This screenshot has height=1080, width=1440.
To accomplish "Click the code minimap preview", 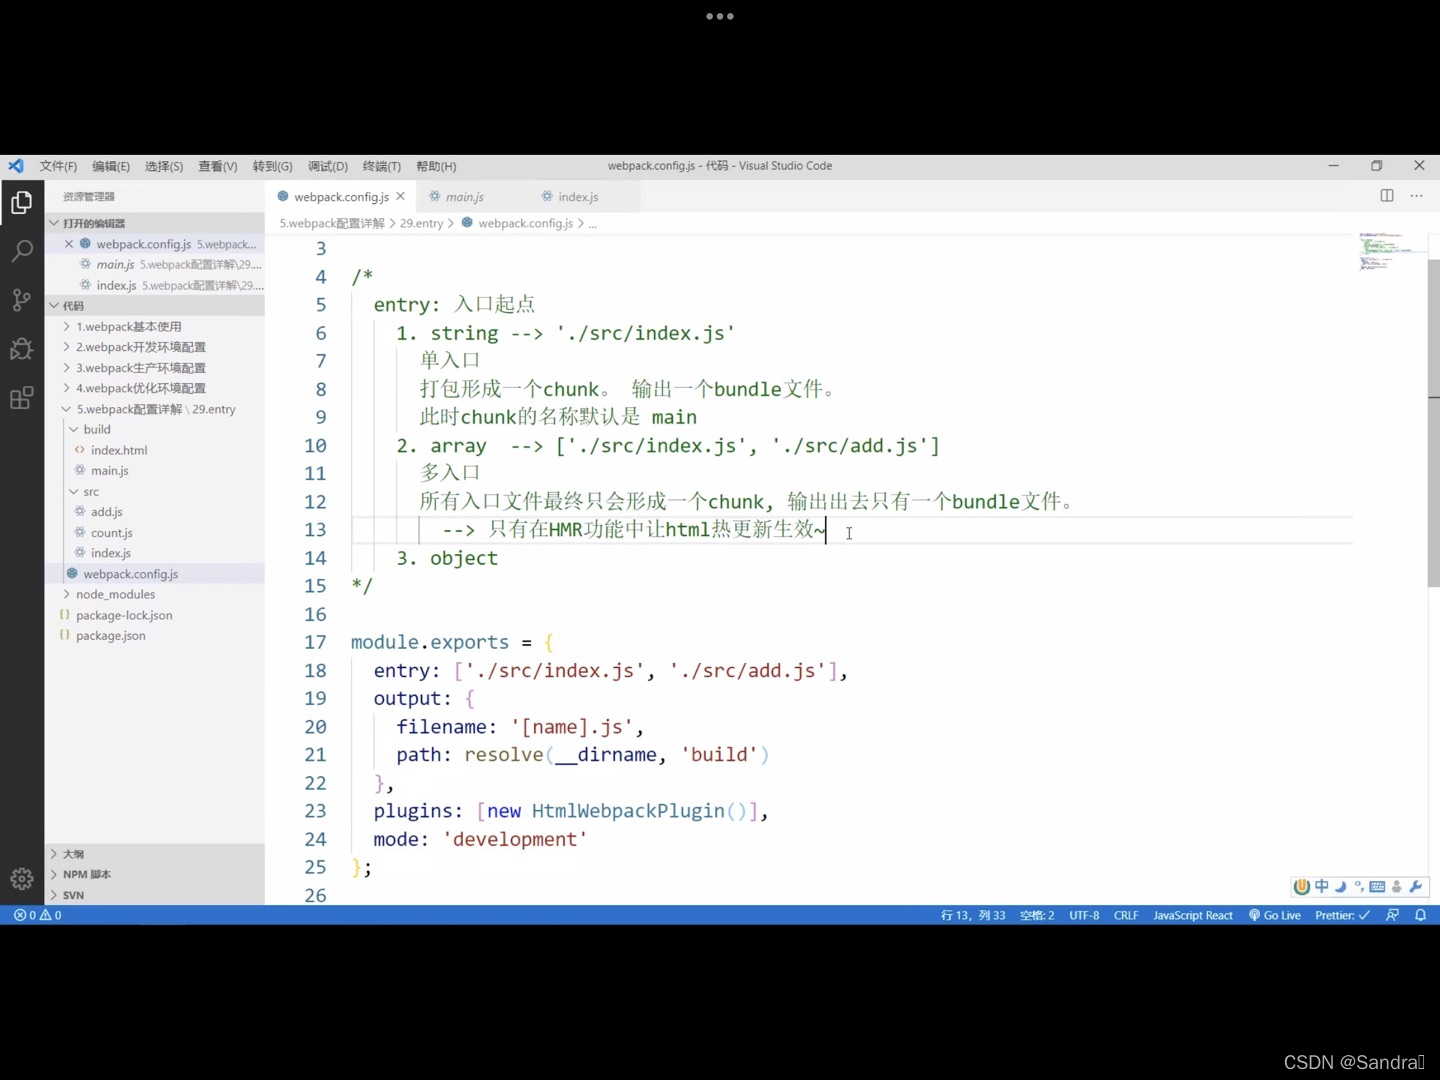I will tap(1391, 251).
